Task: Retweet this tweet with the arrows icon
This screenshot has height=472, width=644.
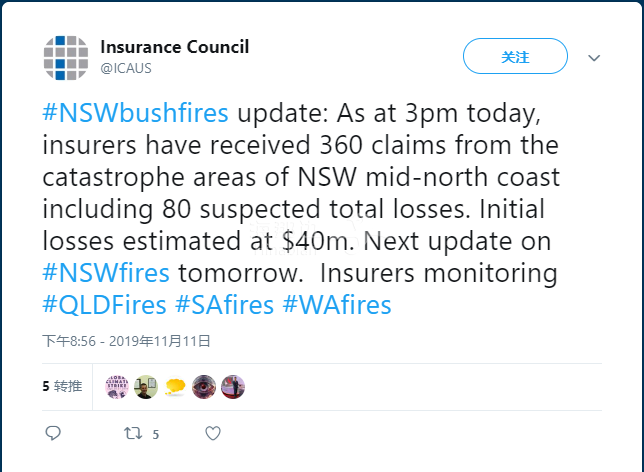Action: tap(132, 433)
